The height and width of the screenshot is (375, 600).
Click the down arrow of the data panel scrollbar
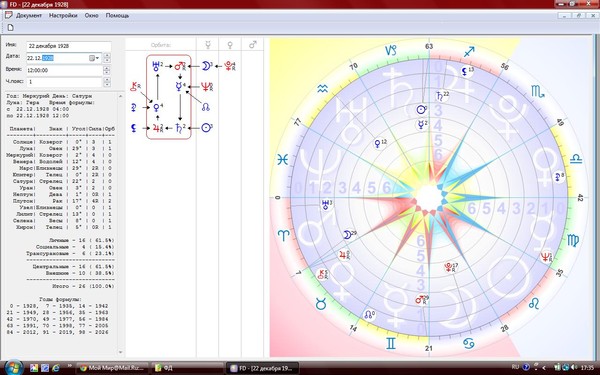point(121,352)
